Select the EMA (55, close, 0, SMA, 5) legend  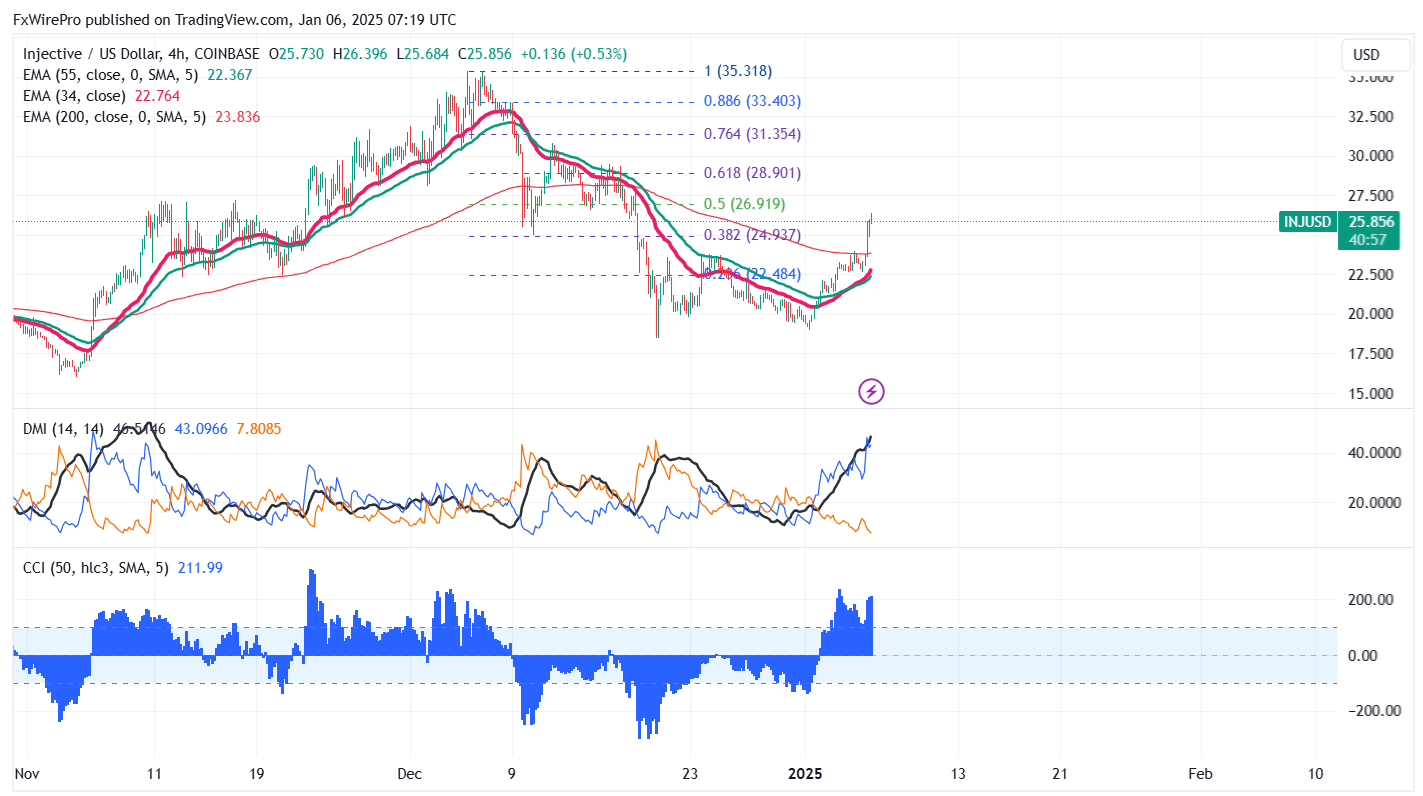[x=111, y=75]
